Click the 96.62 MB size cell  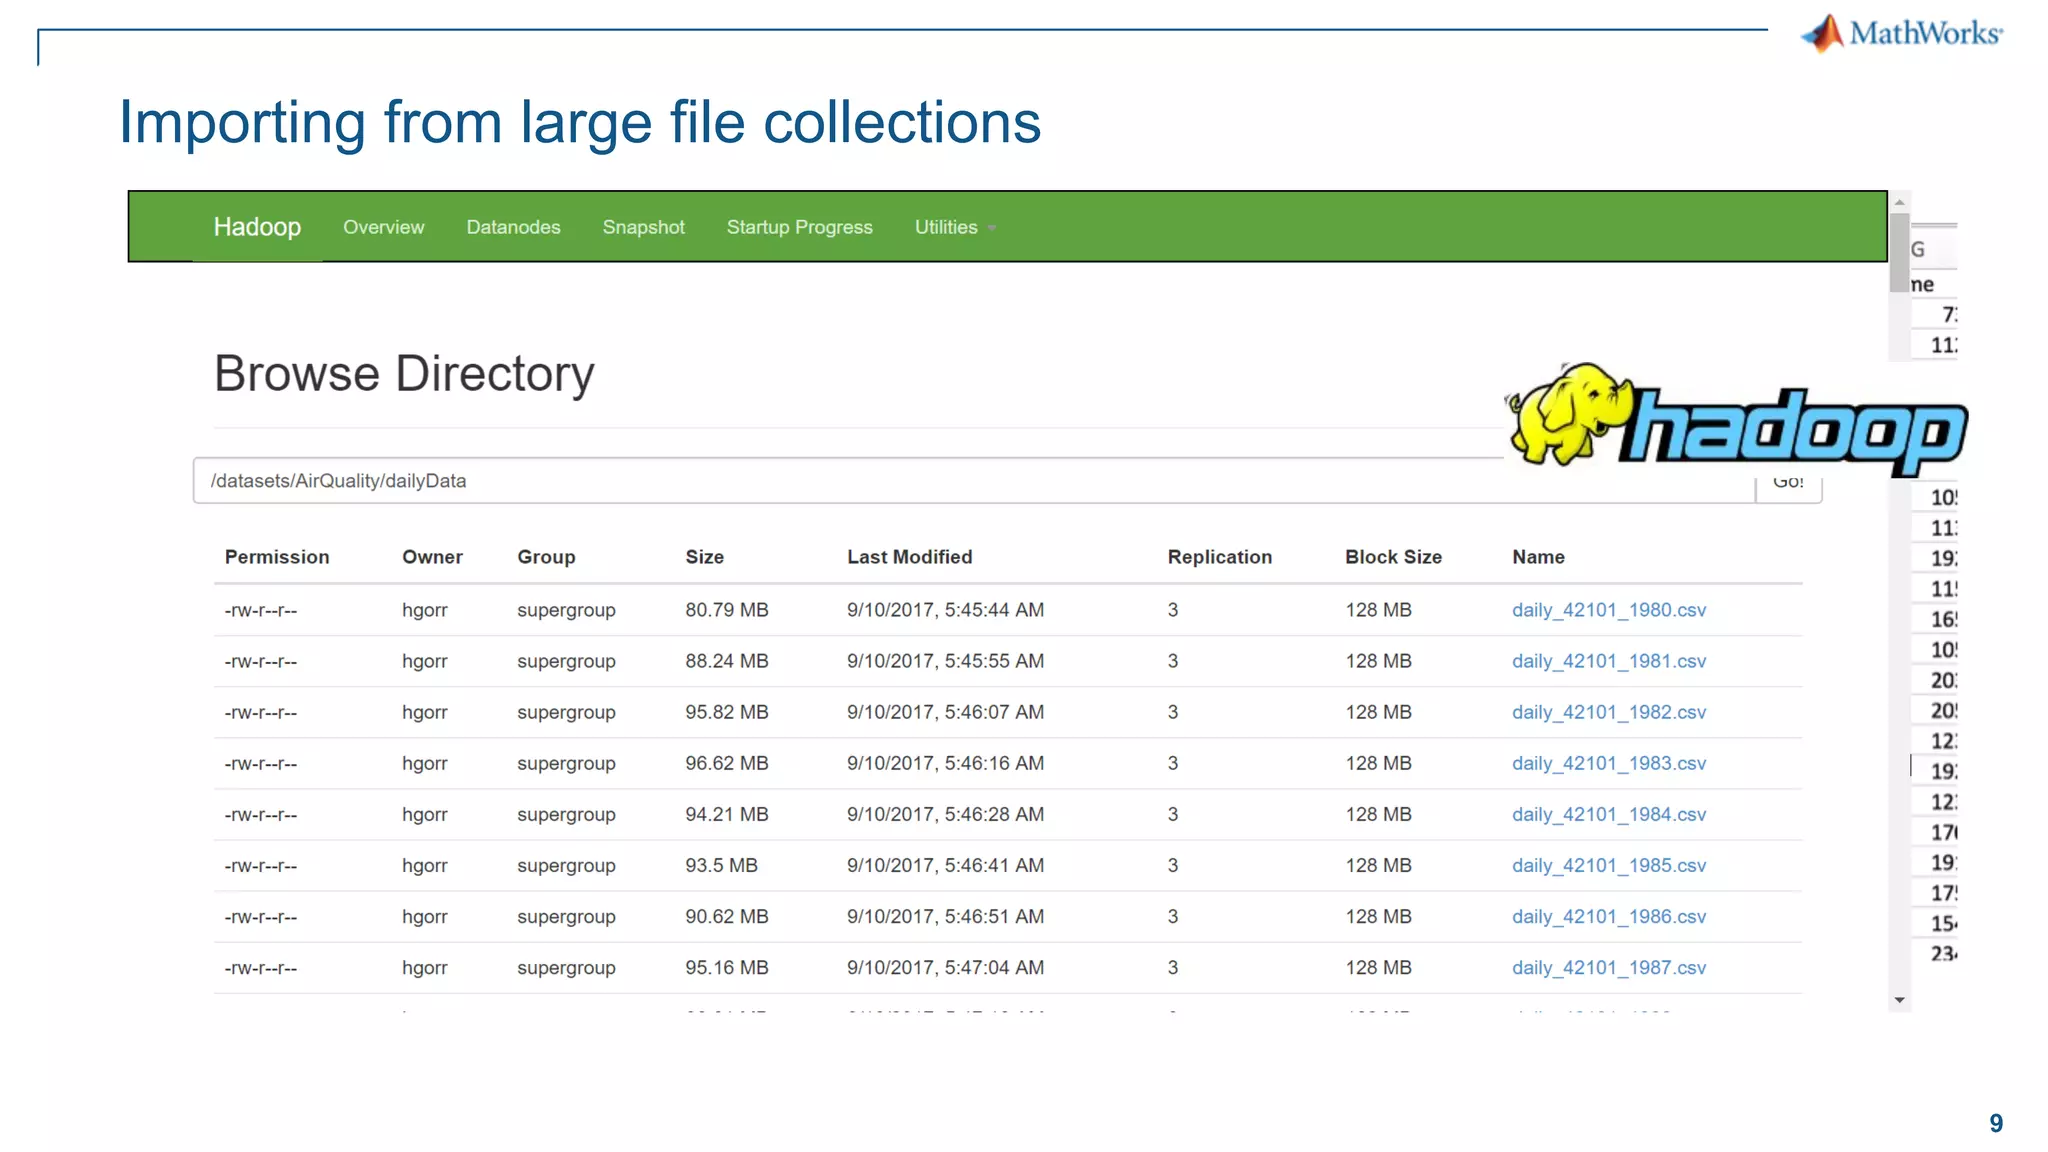click(x=727, y=763)
